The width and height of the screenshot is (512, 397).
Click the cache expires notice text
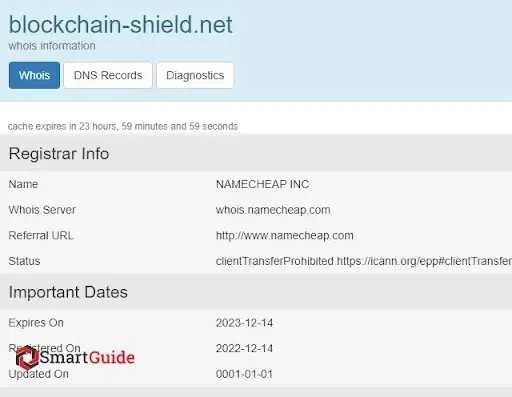pos(123,127)
